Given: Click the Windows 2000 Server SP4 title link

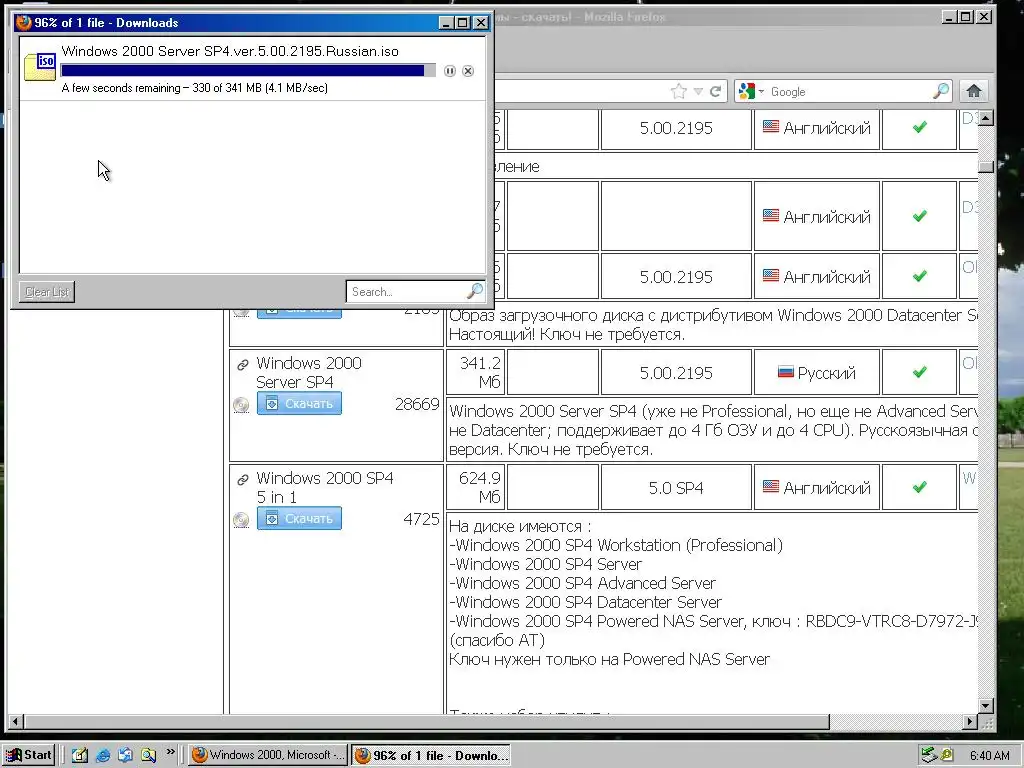Looking at the screenshot, I should pyautogui.click(x=308, y=372).
